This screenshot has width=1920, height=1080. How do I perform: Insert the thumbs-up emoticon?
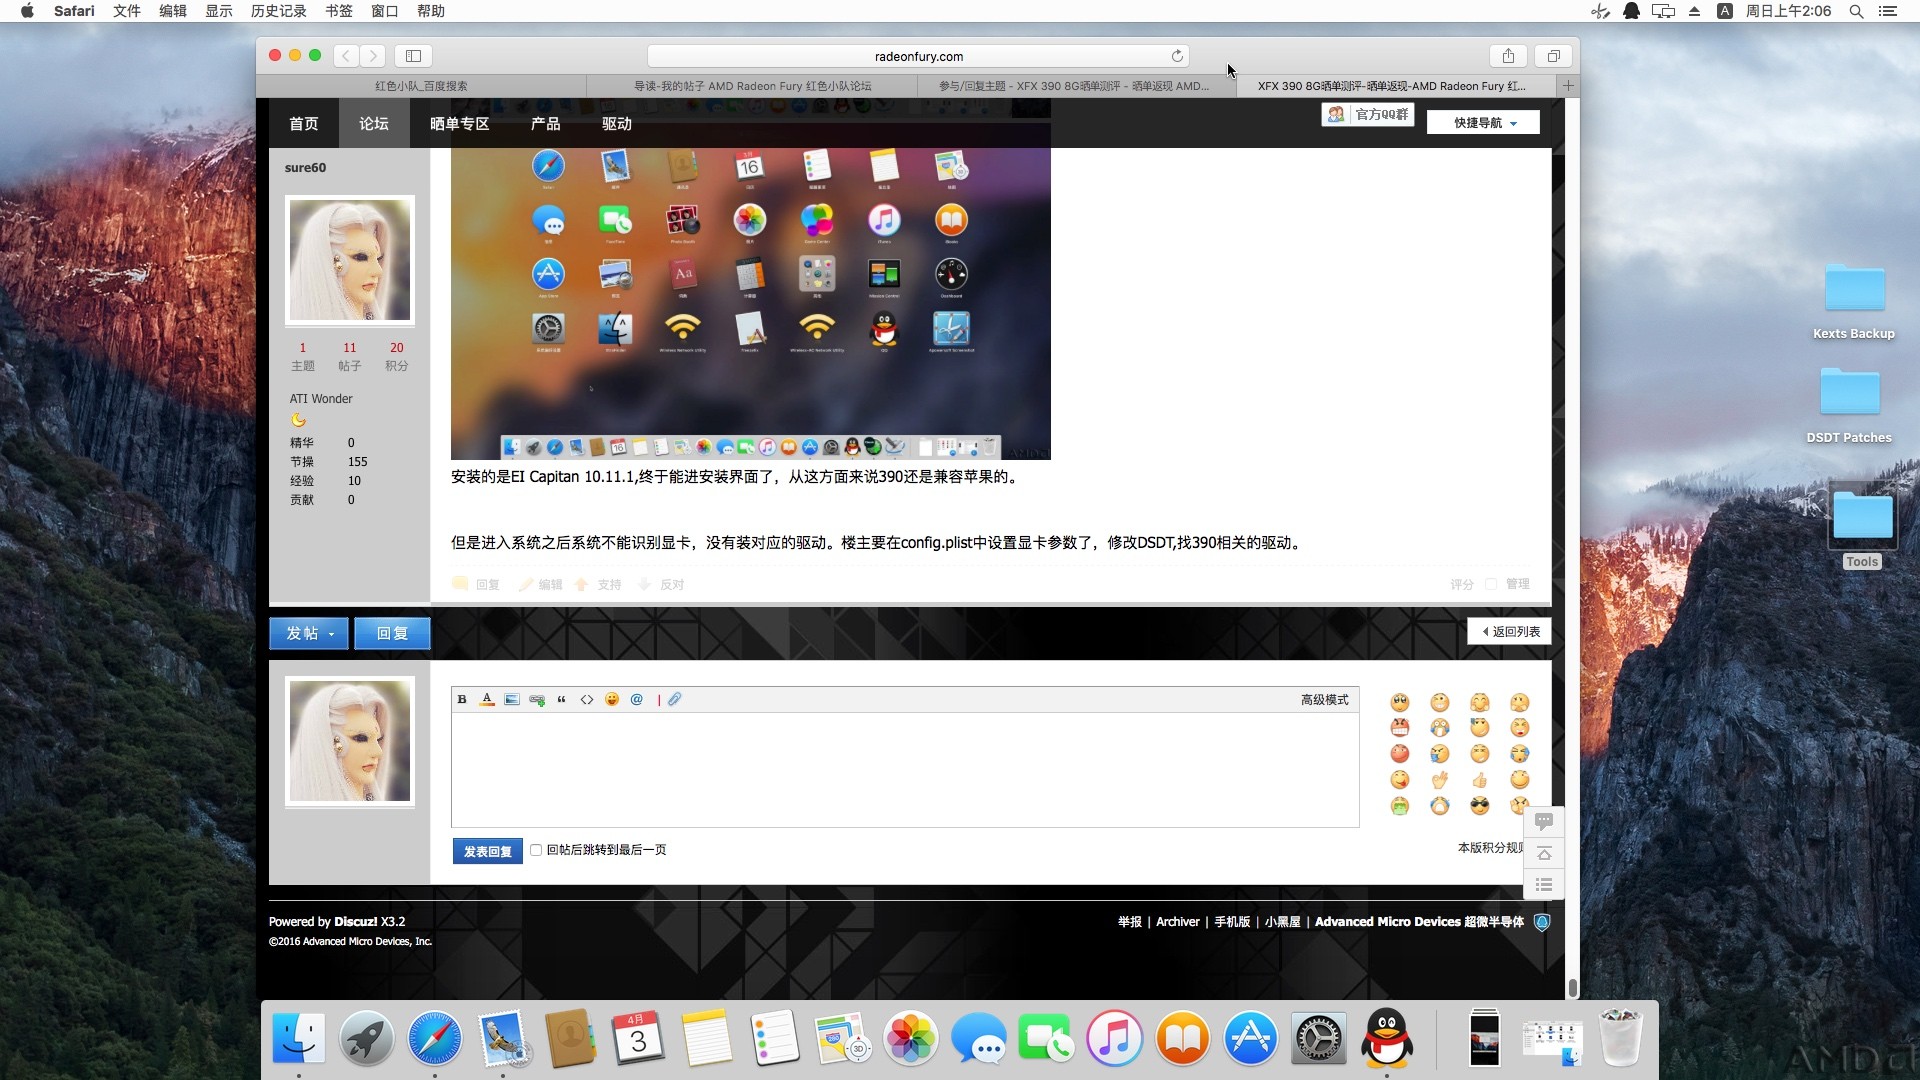point(1480,780)
